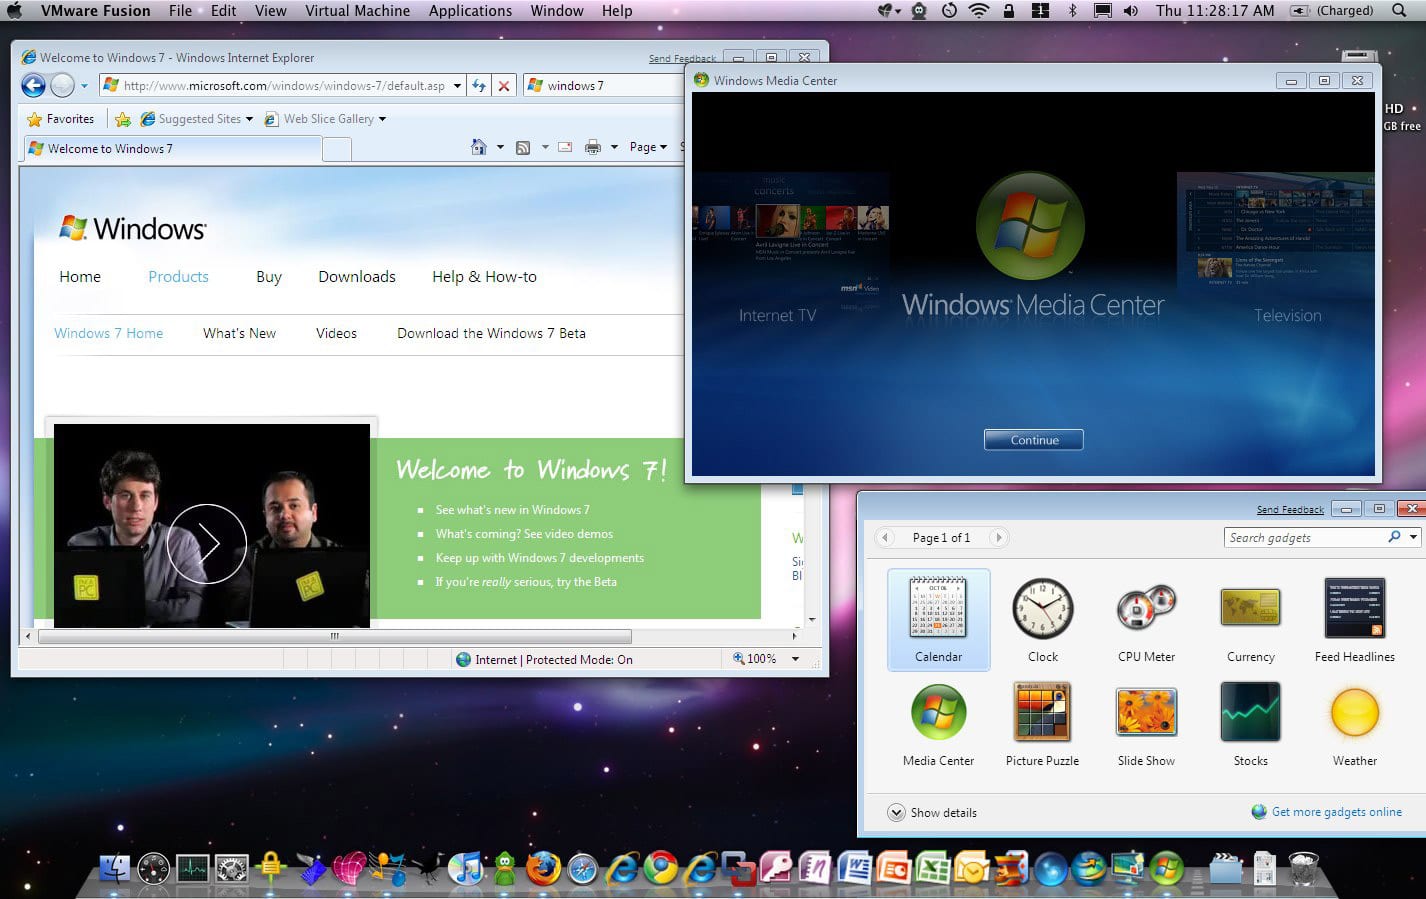Click the IE horizontal scrollbar
Image resolution: width=1426 pixels, height=899 pixels.
tap(335, 636)
